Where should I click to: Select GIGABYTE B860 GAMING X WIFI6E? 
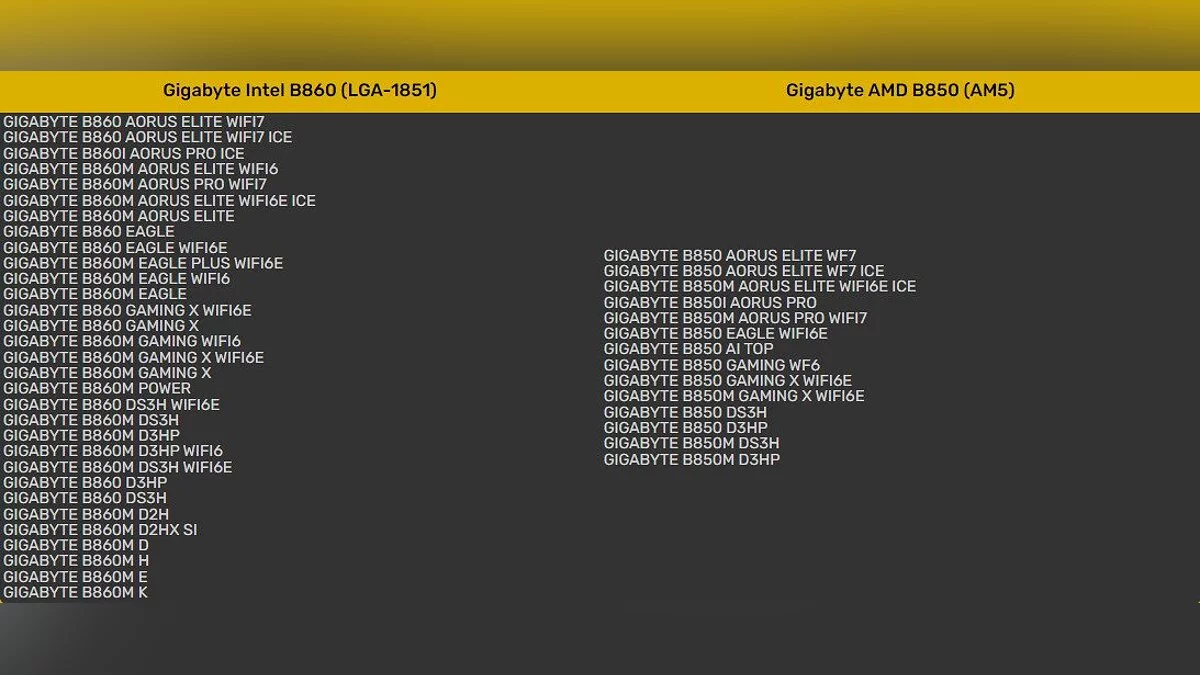pyautogui.click(x=127, y=310)
